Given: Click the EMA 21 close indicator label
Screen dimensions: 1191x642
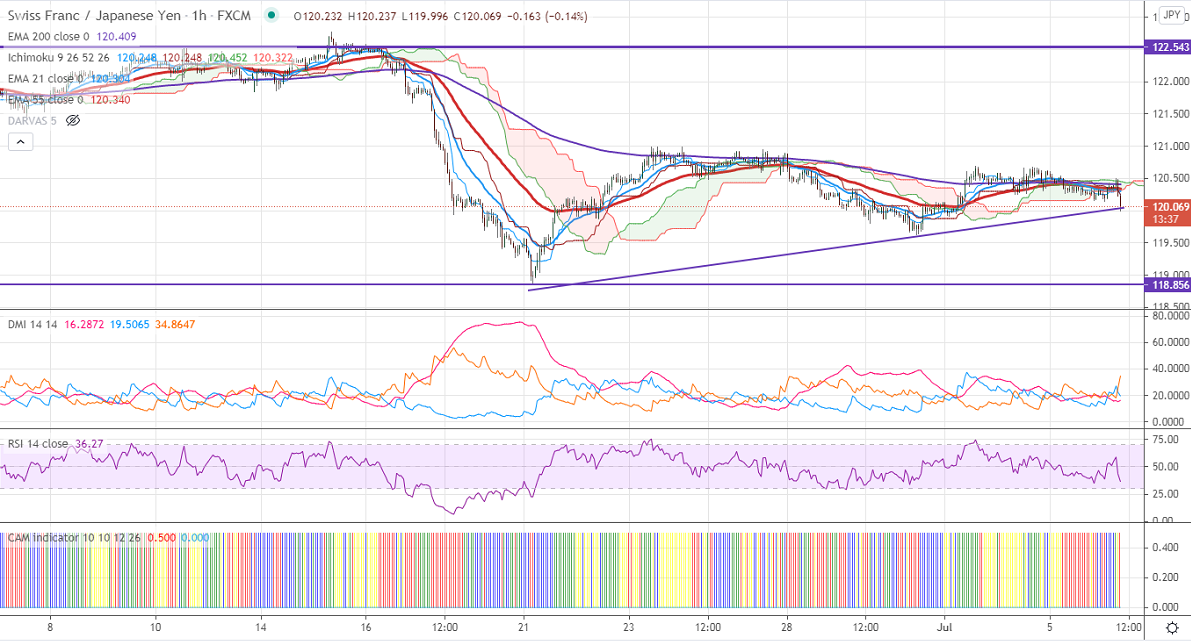Looking at the screenshot, I should 45,78.
